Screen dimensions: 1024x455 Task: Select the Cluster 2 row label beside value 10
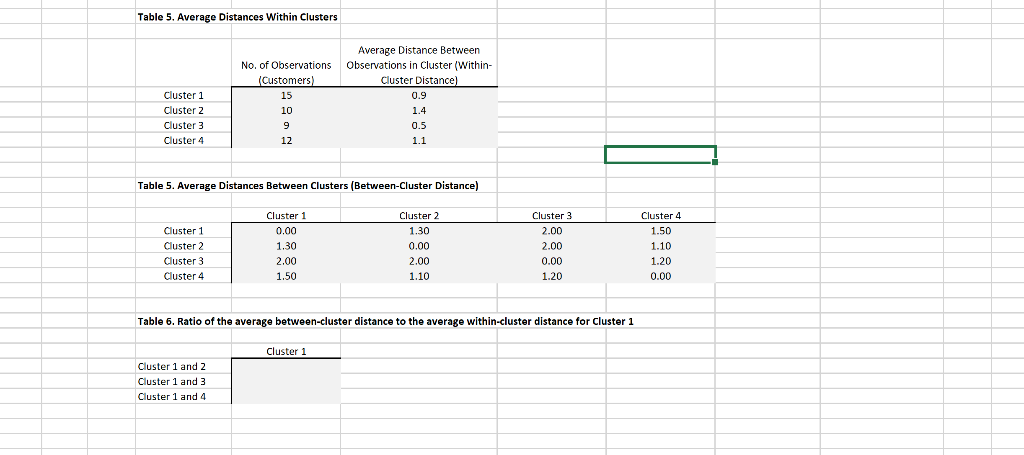(184, 110)
